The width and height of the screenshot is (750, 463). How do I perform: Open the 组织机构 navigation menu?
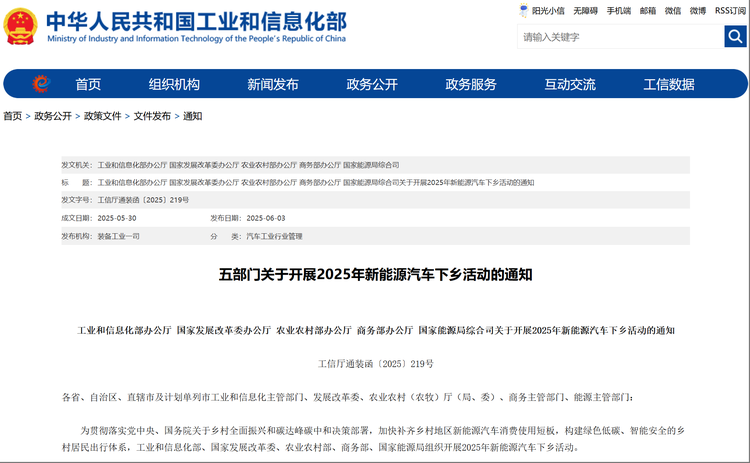pos(174,84)
